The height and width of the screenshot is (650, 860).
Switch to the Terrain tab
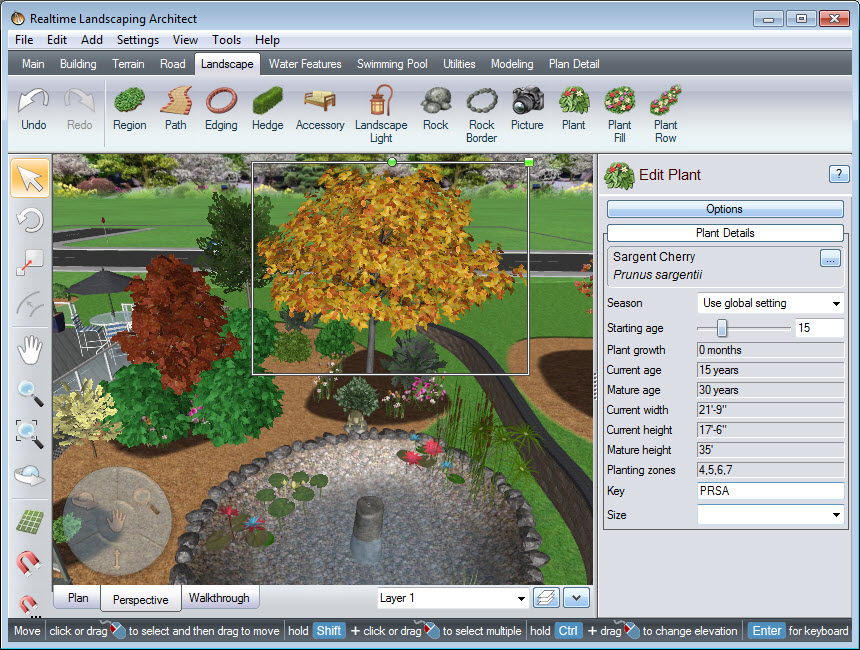128,64
